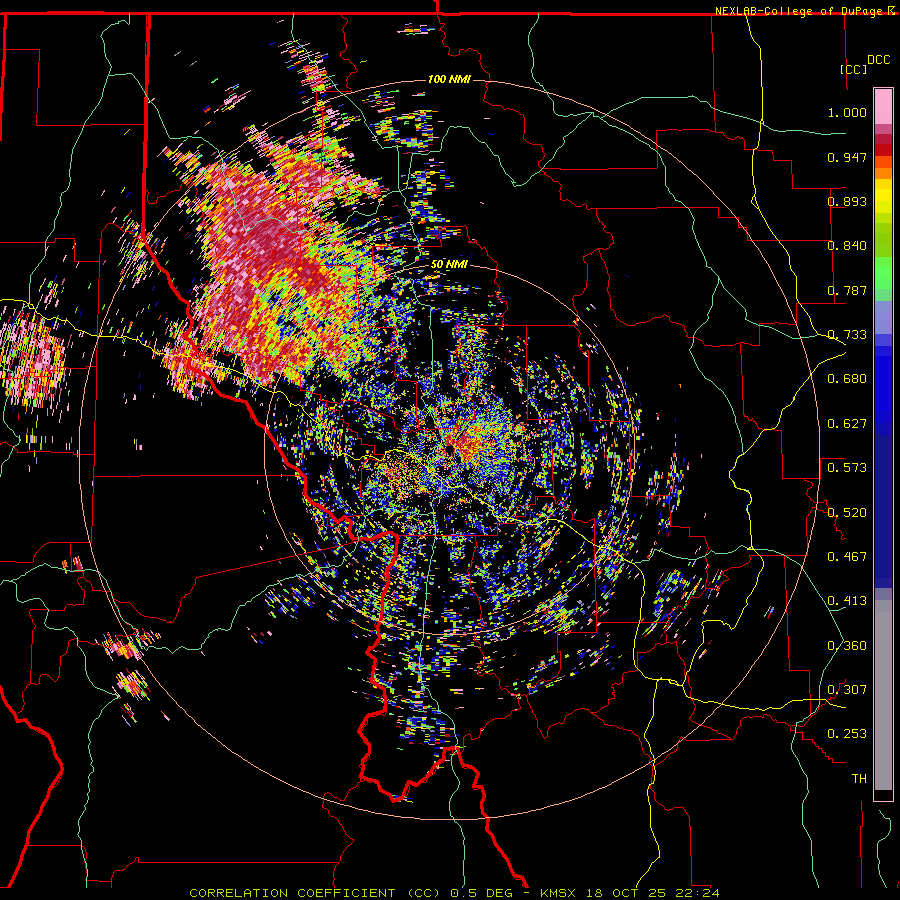
Task: Click the TH threshold legend label
Action: pyautogui.click(x=859, y=779)
